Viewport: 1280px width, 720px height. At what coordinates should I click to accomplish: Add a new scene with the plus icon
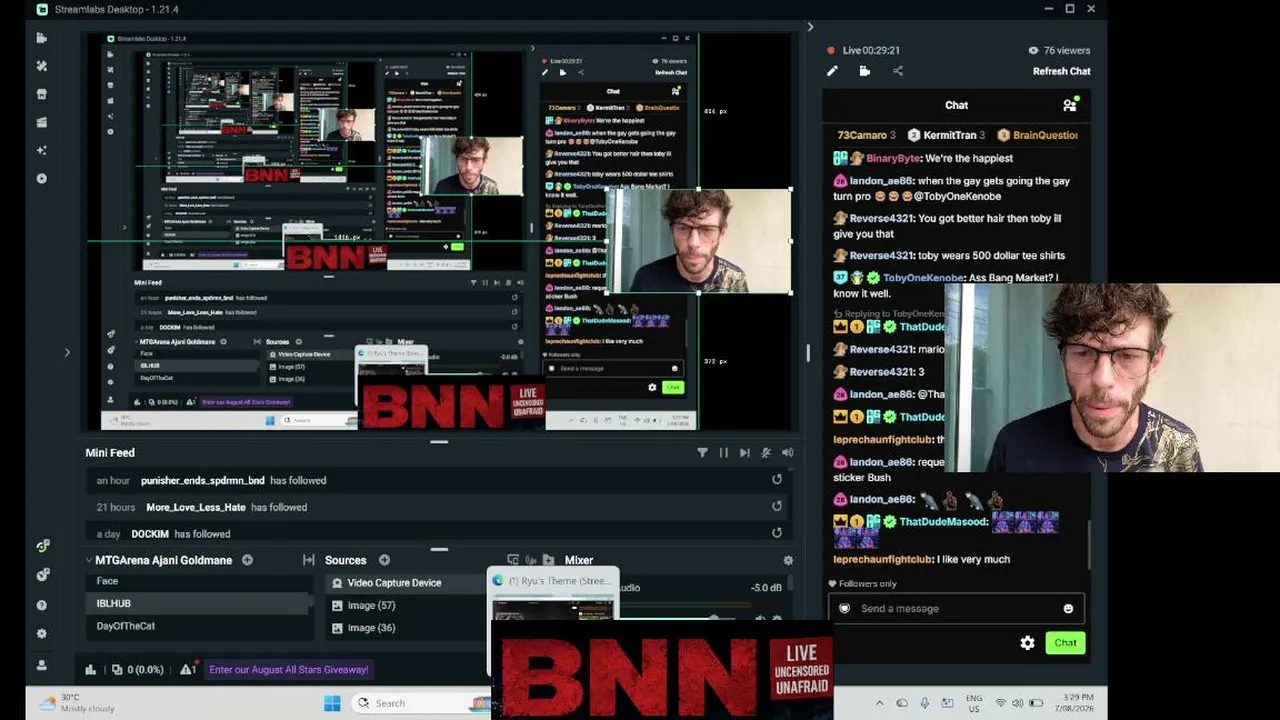pyautogui.click(x=247, y=560)
